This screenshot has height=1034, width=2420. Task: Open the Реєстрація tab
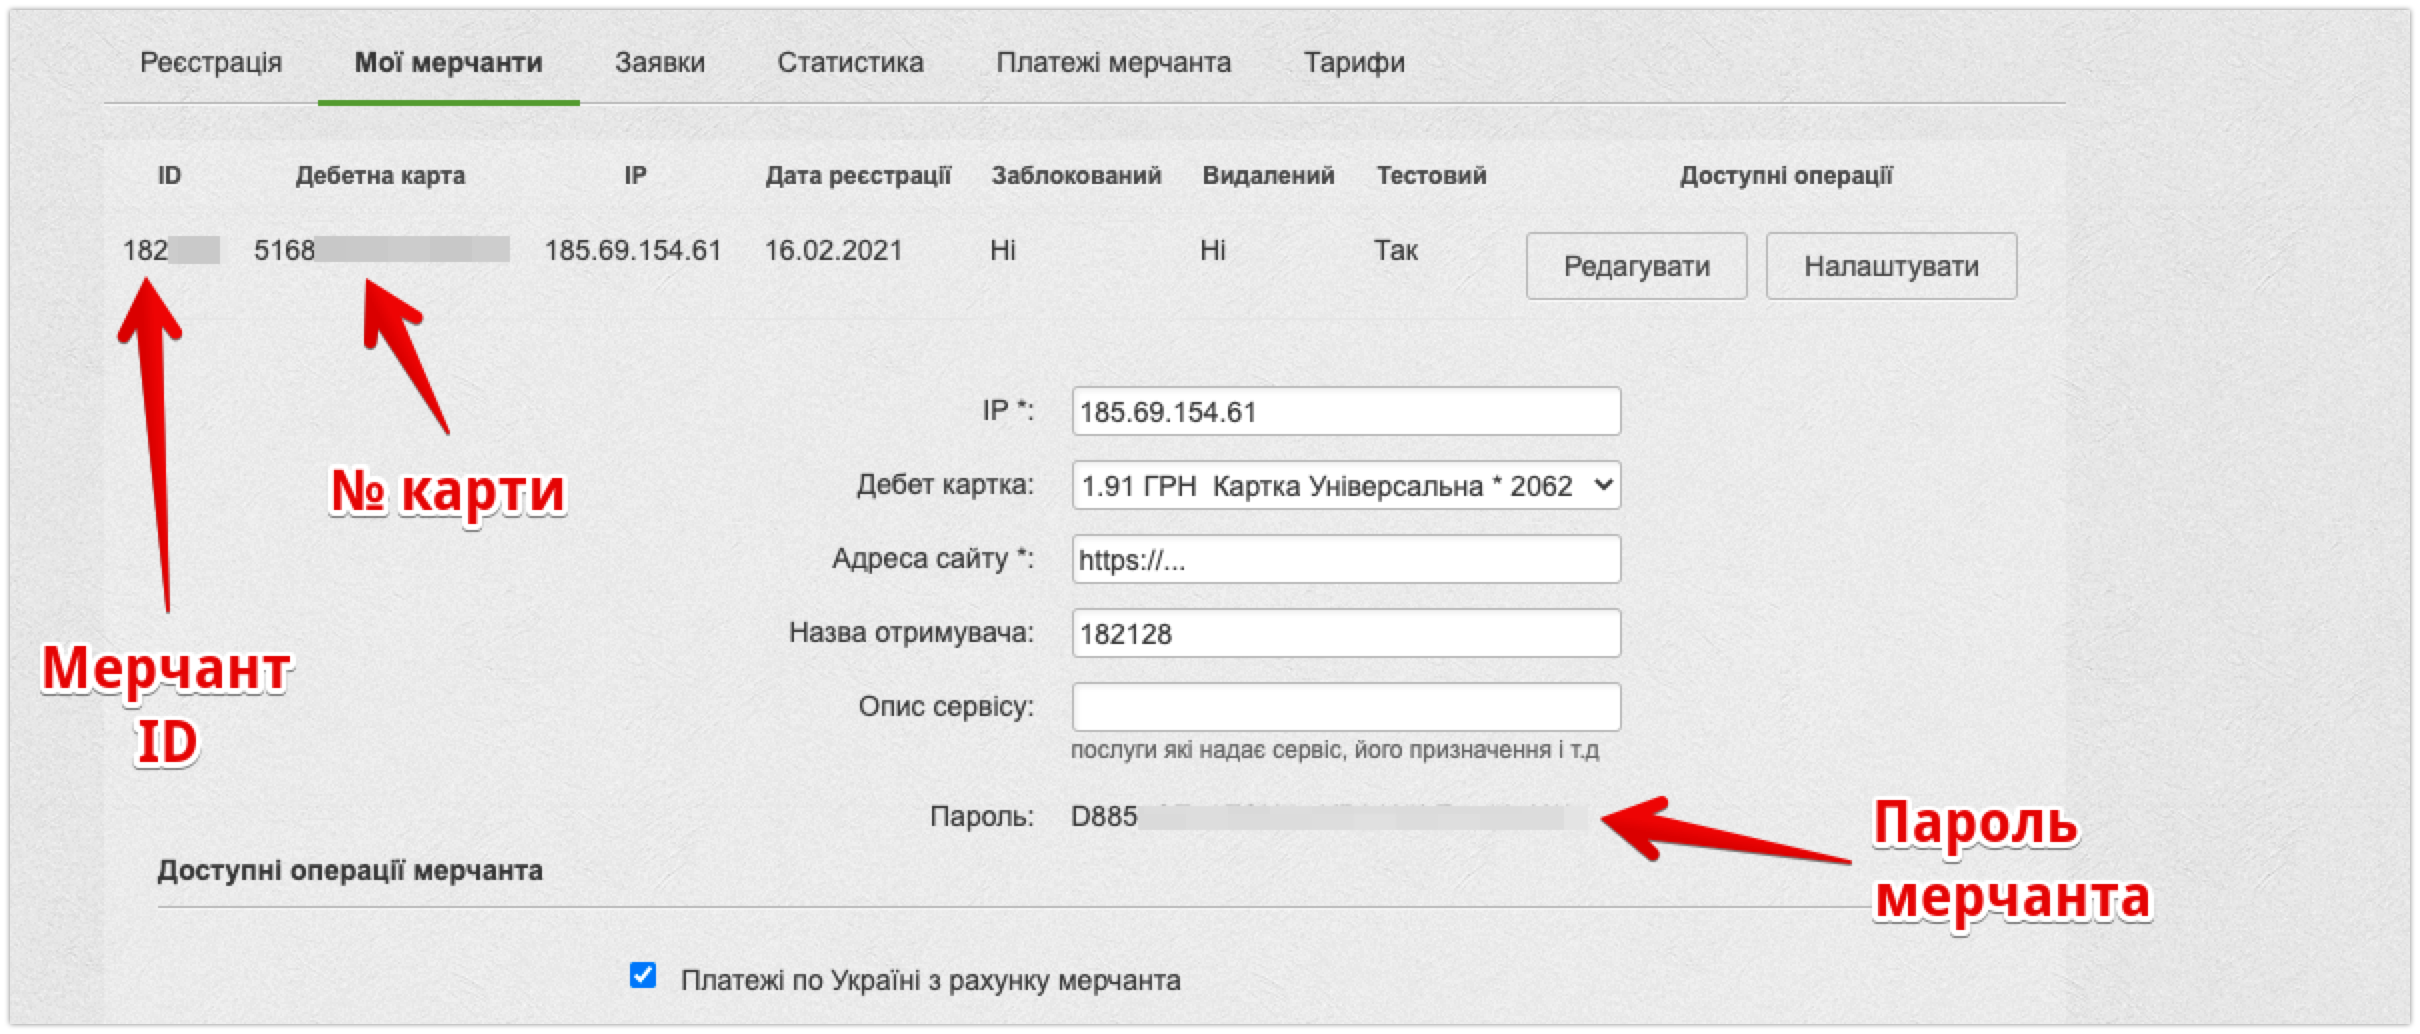click(x=210, y=62)
